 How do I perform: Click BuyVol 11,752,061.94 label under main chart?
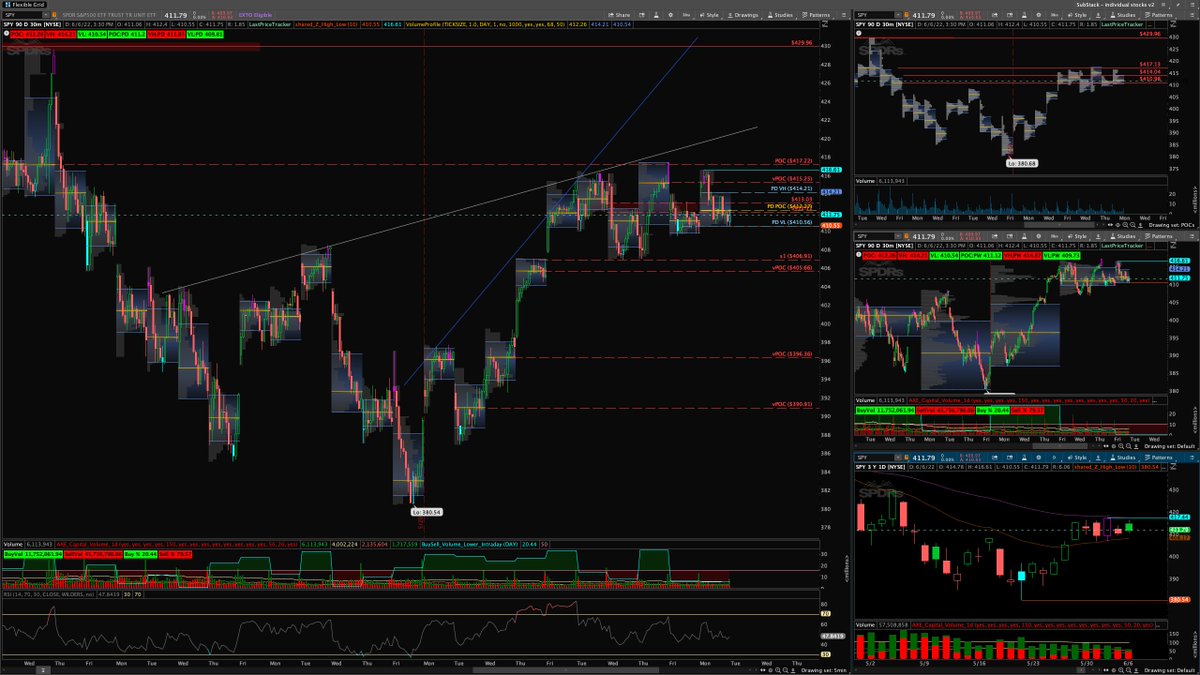pyautogui.click(x=33, y=554)
